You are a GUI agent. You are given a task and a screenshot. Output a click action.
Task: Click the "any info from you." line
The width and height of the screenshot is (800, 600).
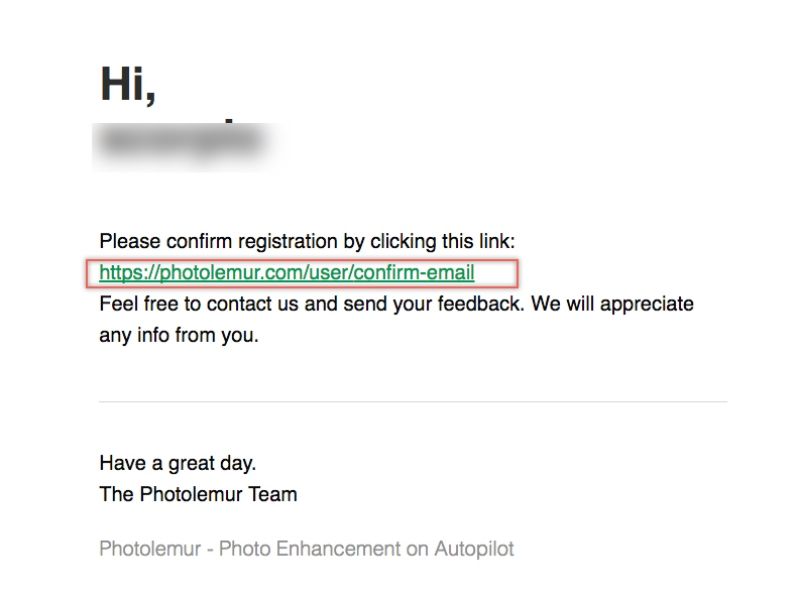pyautogui.click(x=178, y=335)
